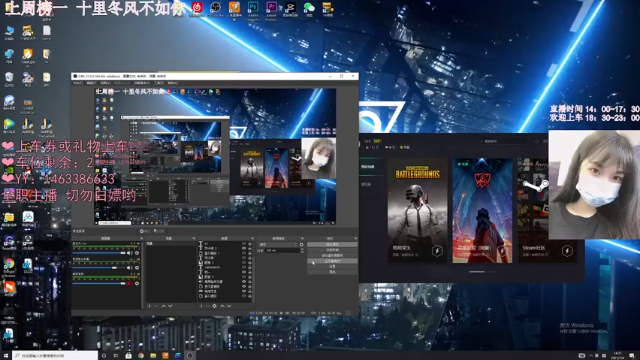The height and width of the screenshot is (360, 640).
Task: Click the add source plus icon in OBS
Action: (x=201, y=306)
